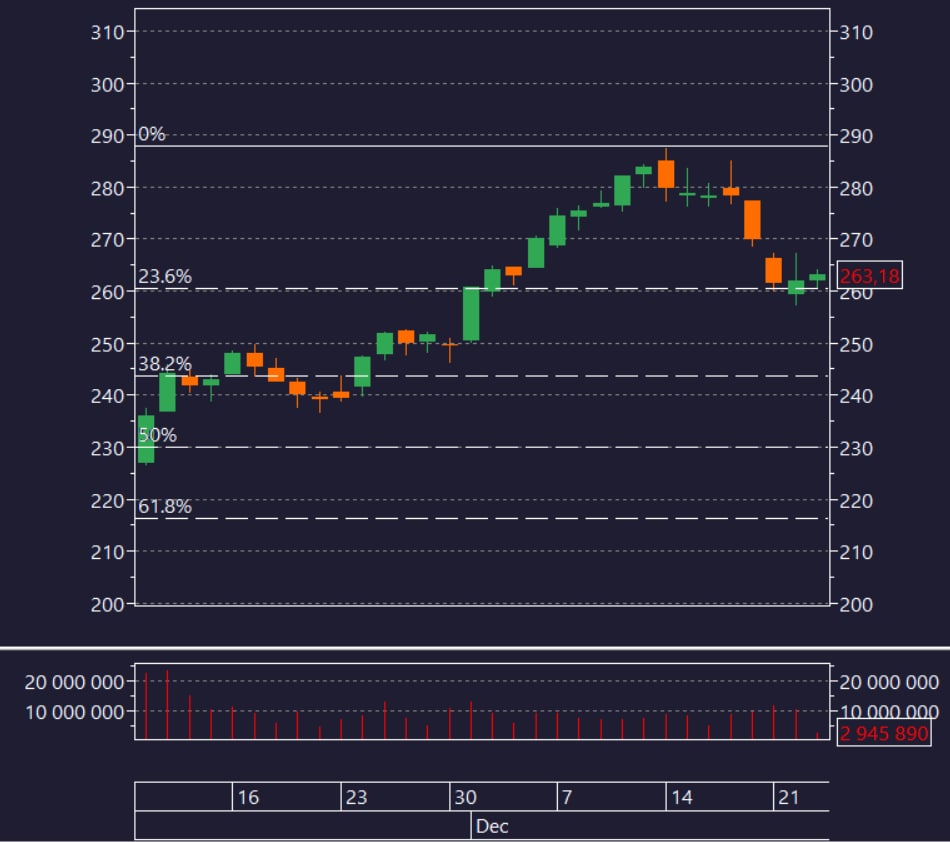Click the left price axis label 290

107,136
